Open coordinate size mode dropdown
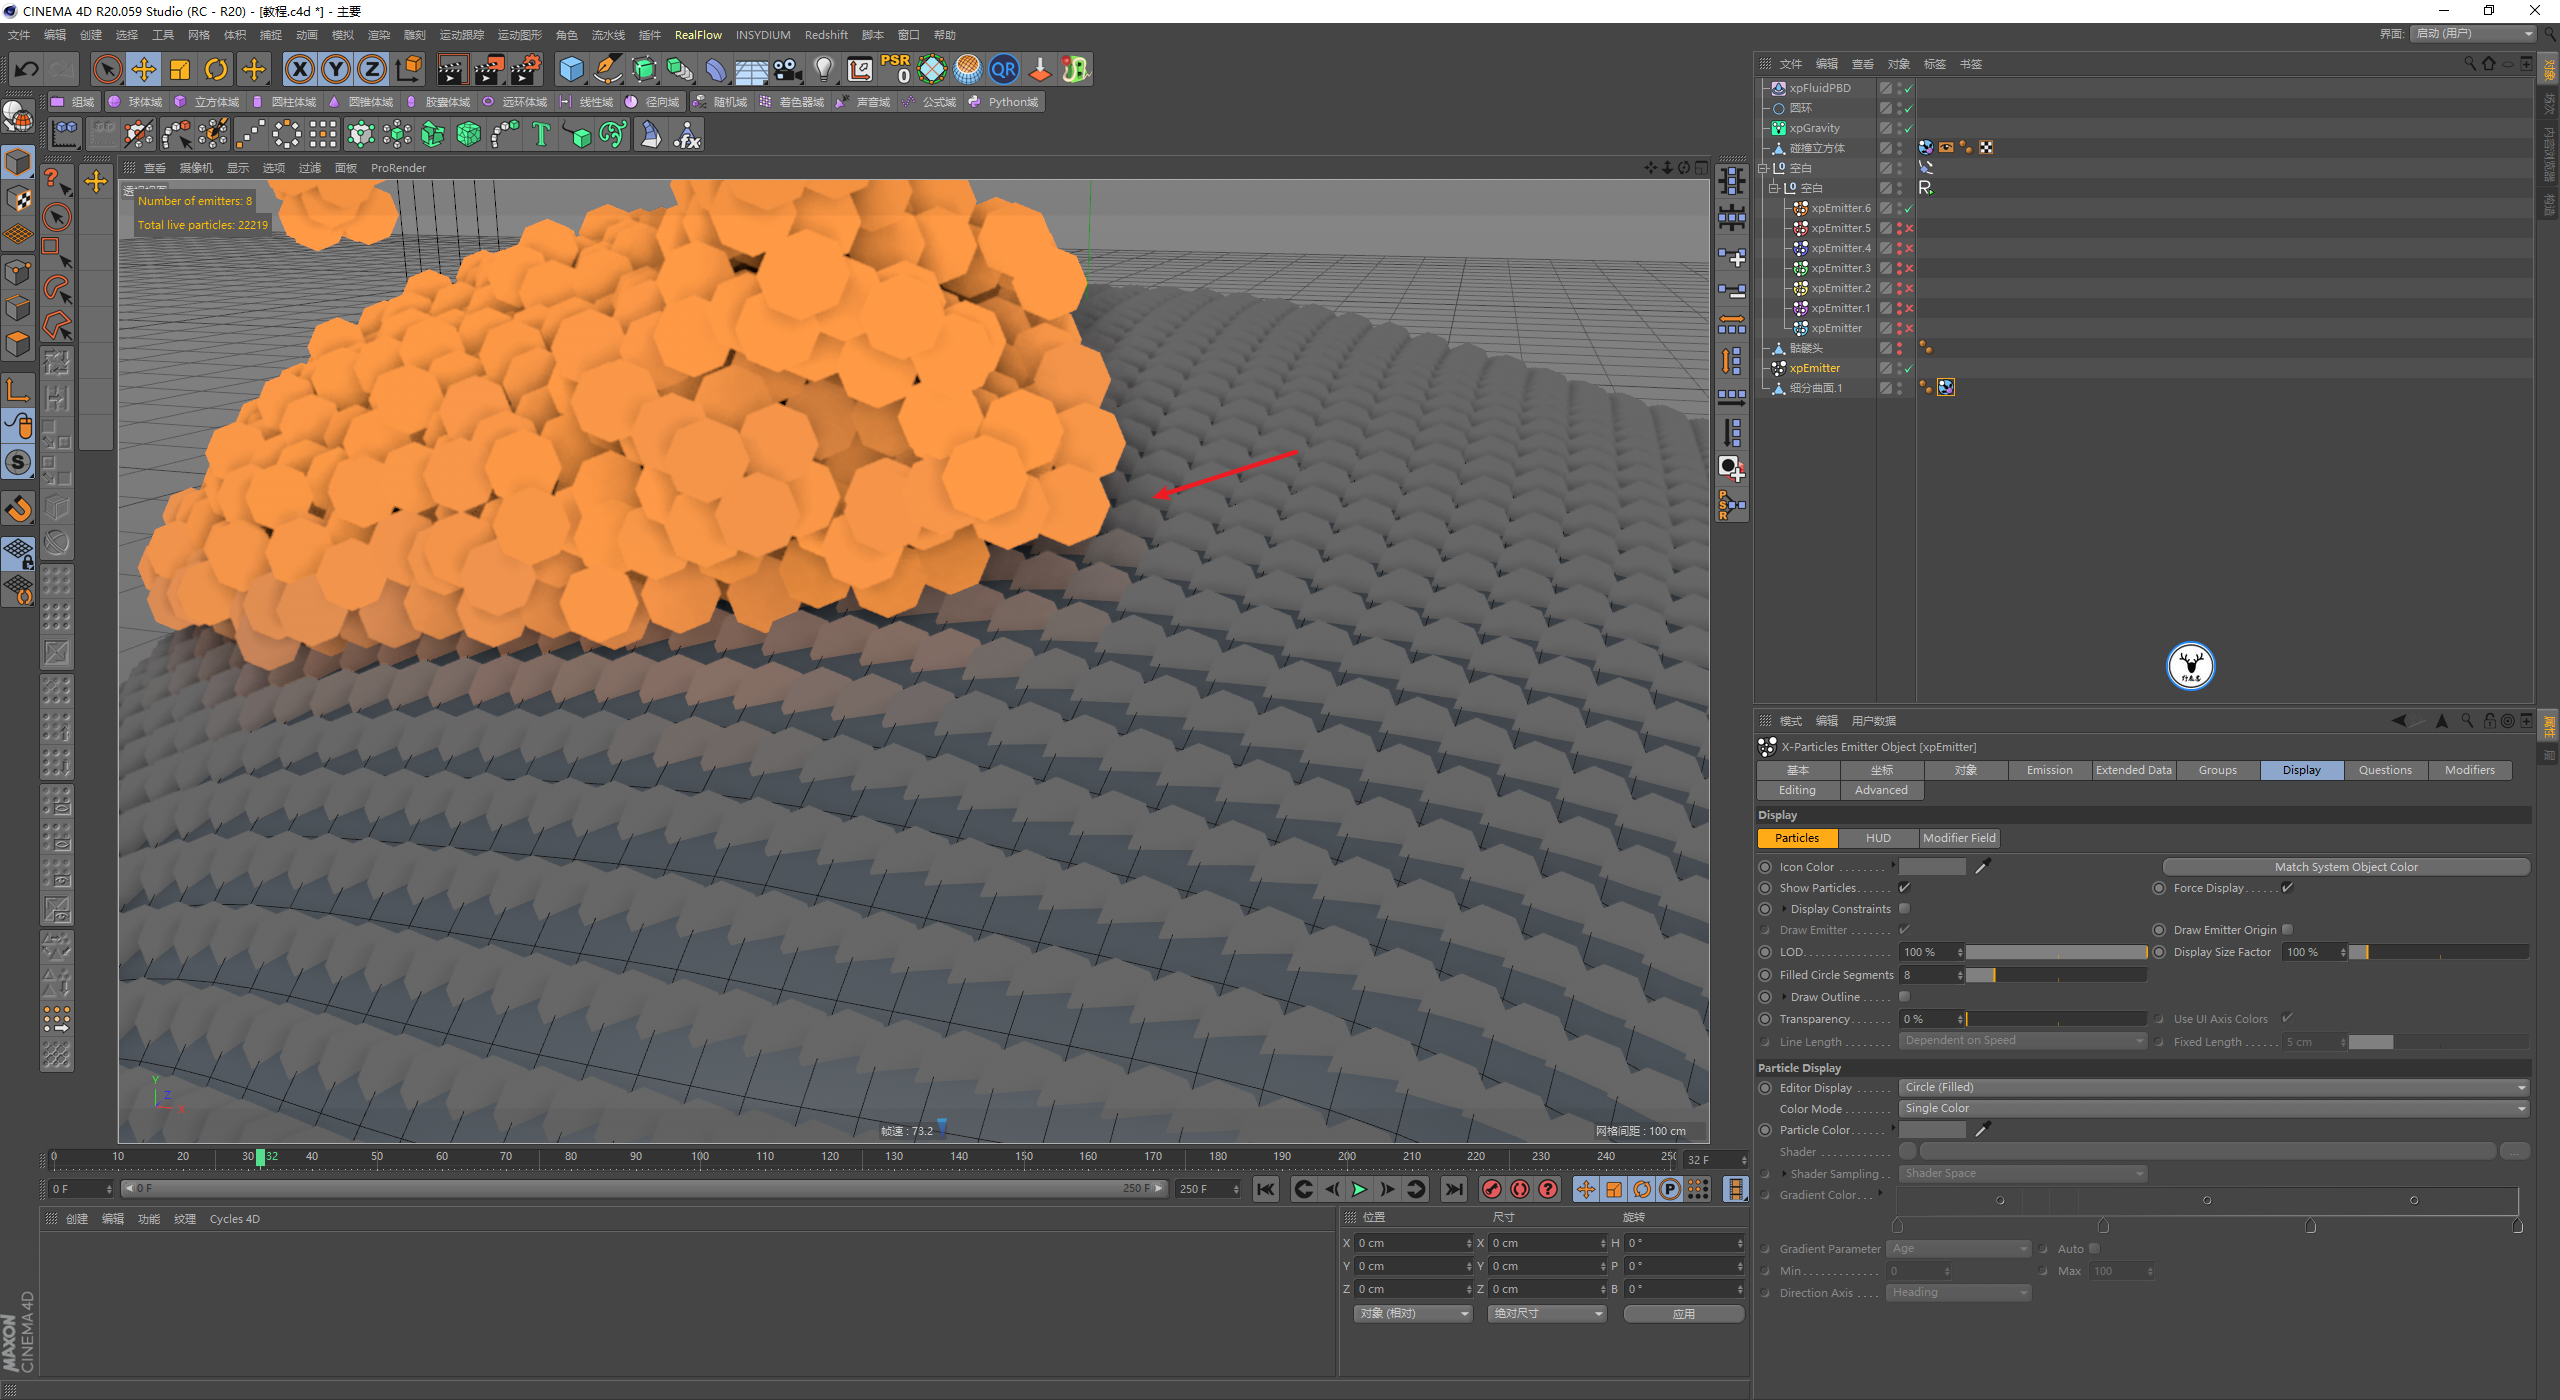This screenshot has width=2560, height=1400. click(1547, 1314)
